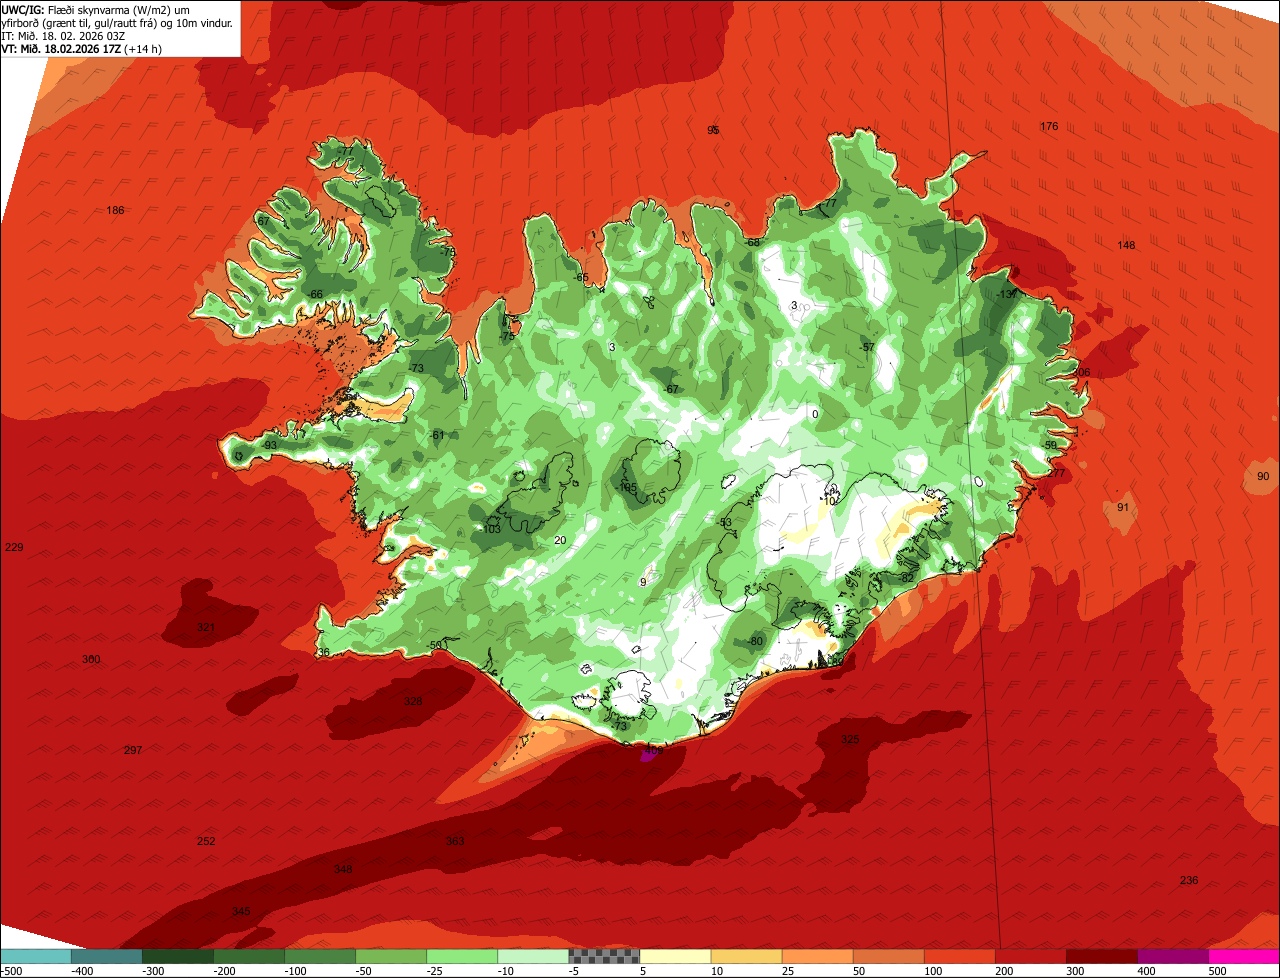Click the land value '-80'

coord(755,641)
